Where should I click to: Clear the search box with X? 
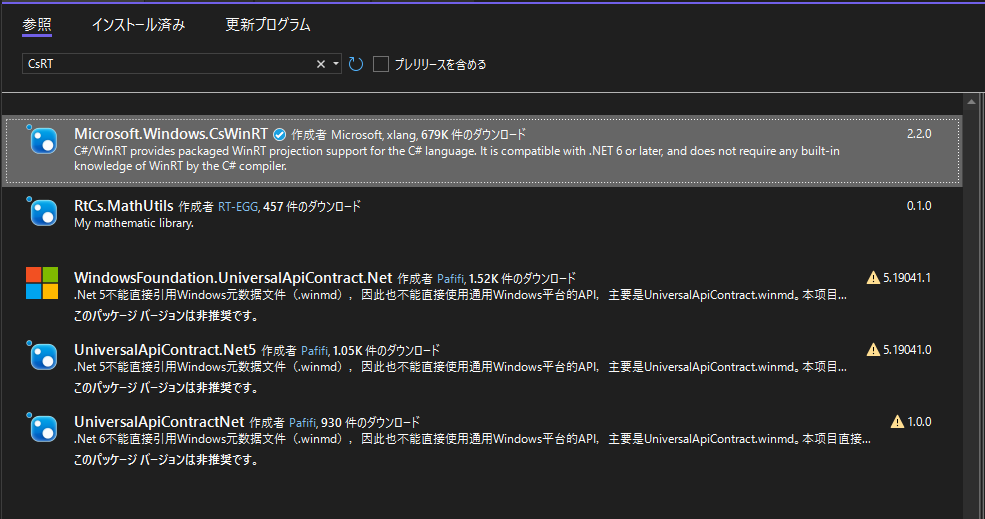tap(321, 63)
